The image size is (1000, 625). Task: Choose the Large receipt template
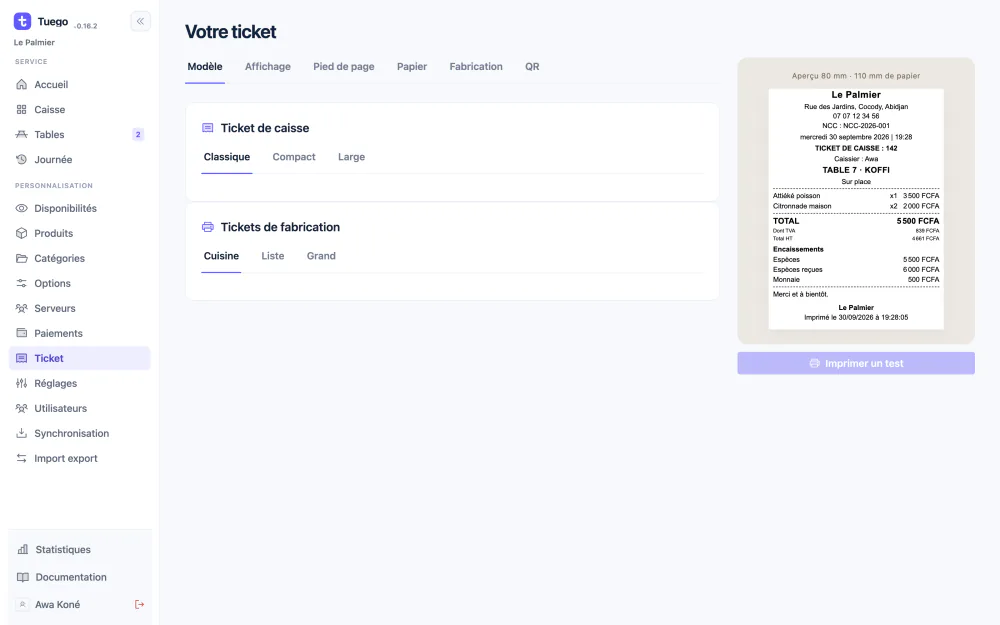pyautogui.click(x=351, y=157)
